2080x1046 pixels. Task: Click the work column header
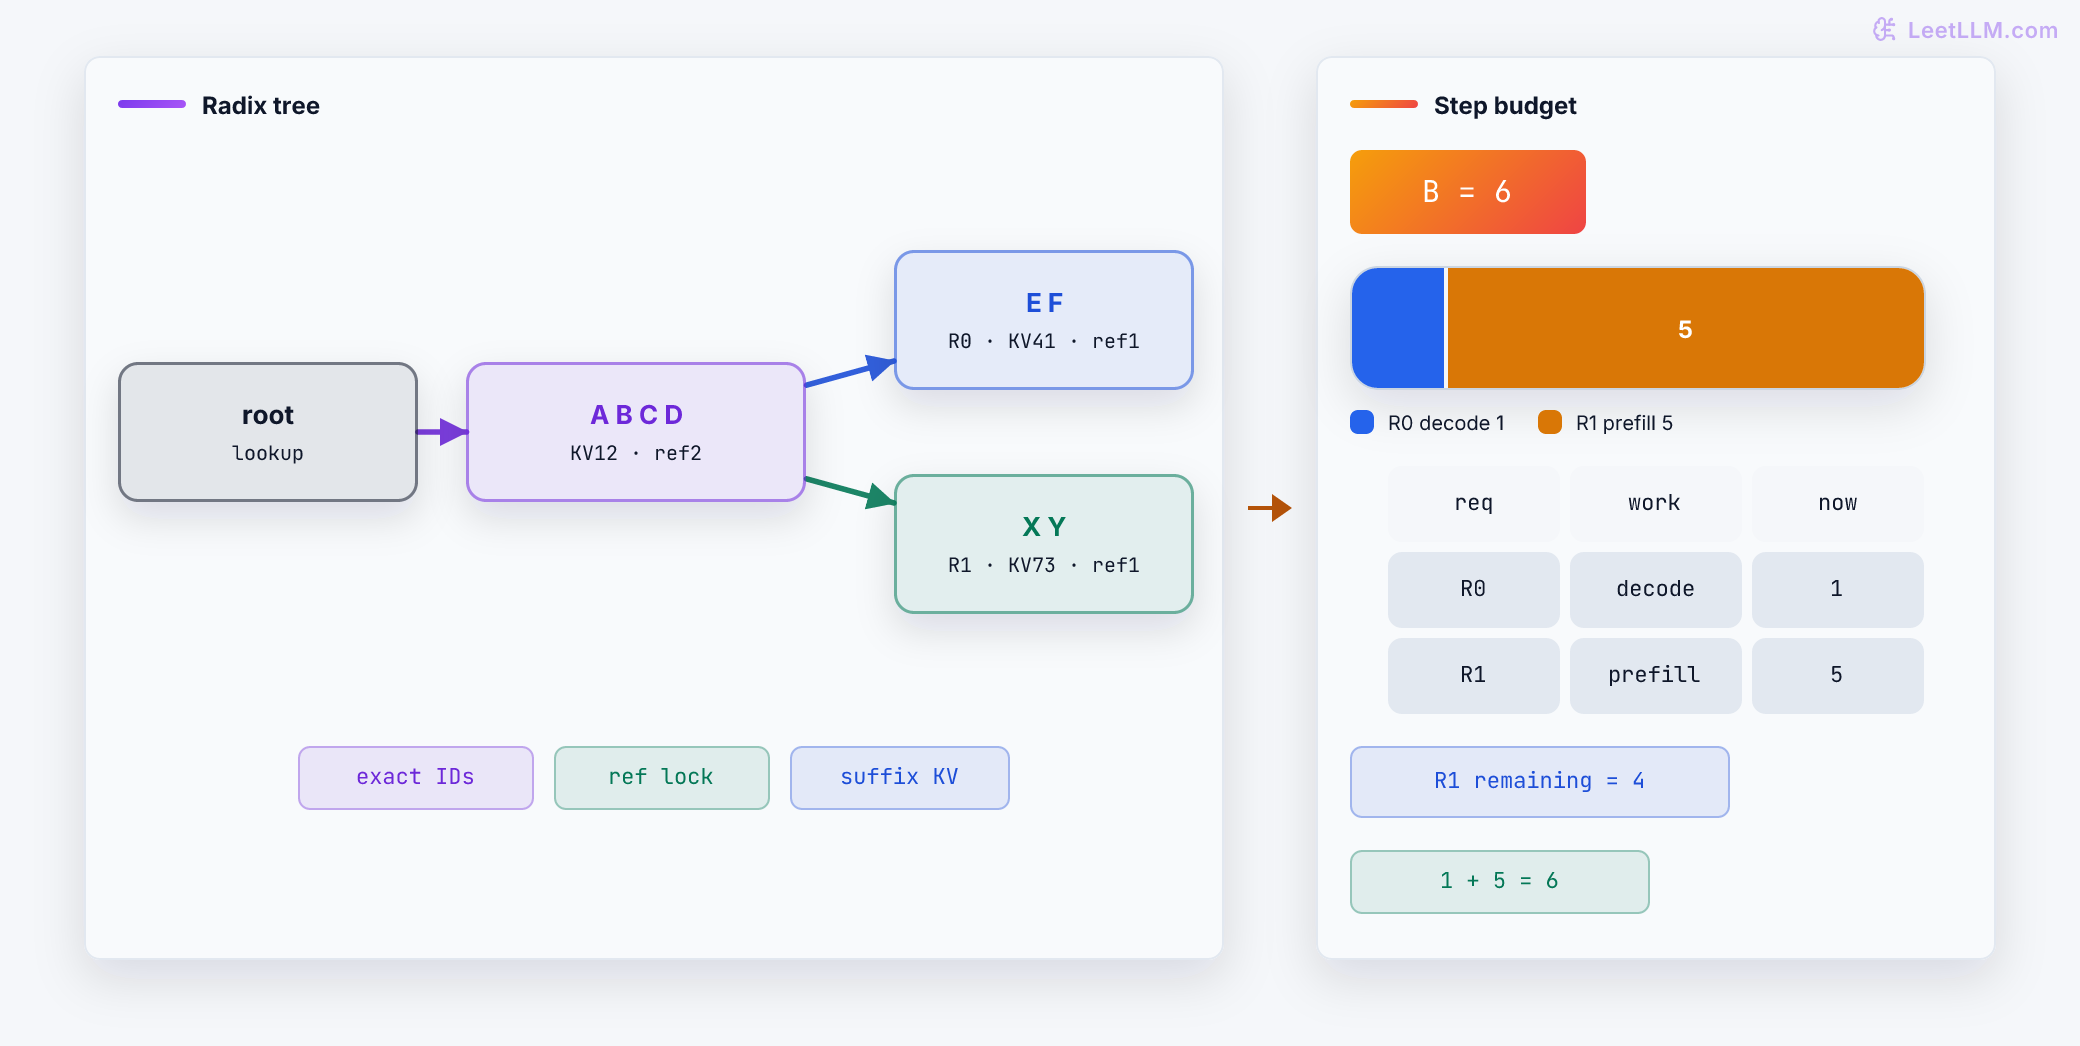click(x=1656, y=504)
